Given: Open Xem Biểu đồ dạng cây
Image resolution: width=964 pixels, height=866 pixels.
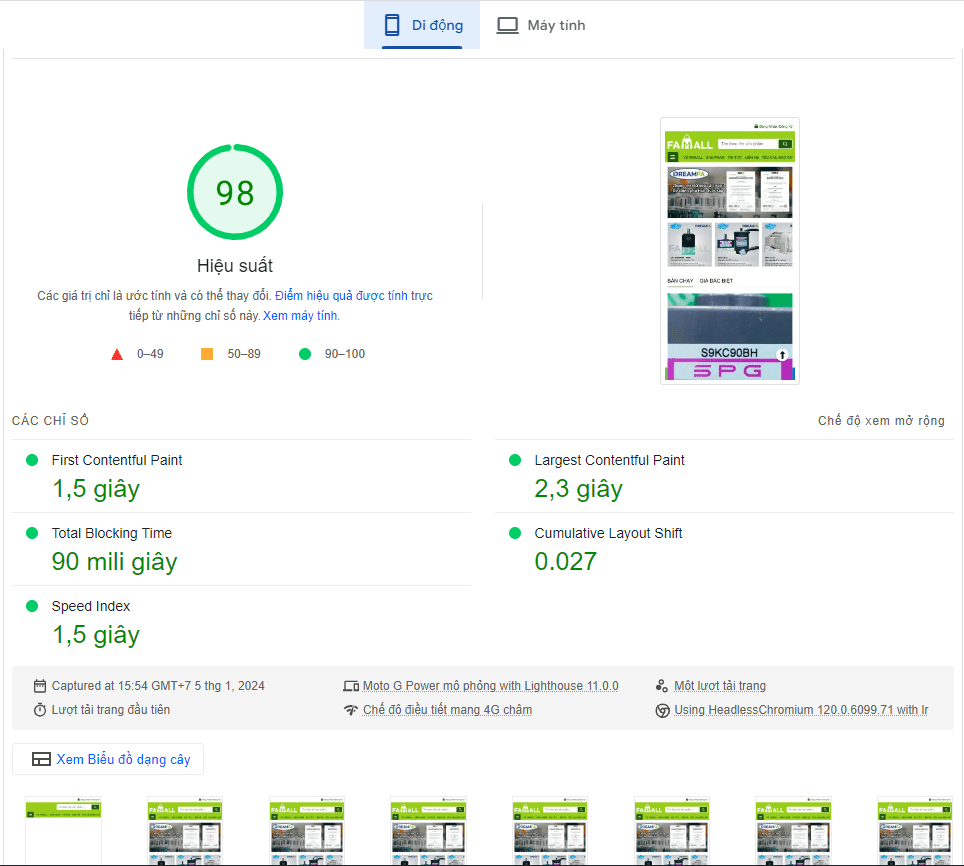Looking at the screenshot, I should 108,760.
